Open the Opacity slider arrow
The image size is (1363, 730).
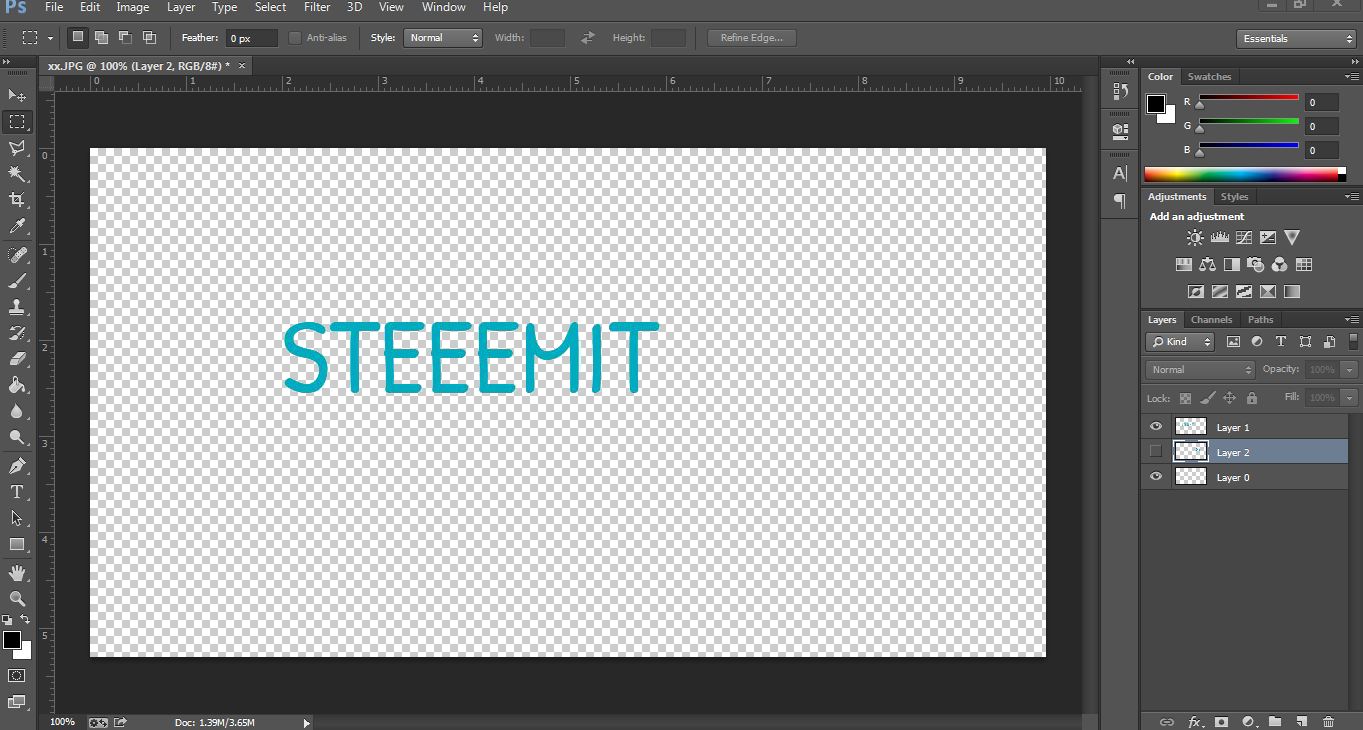click(1350, 370)
